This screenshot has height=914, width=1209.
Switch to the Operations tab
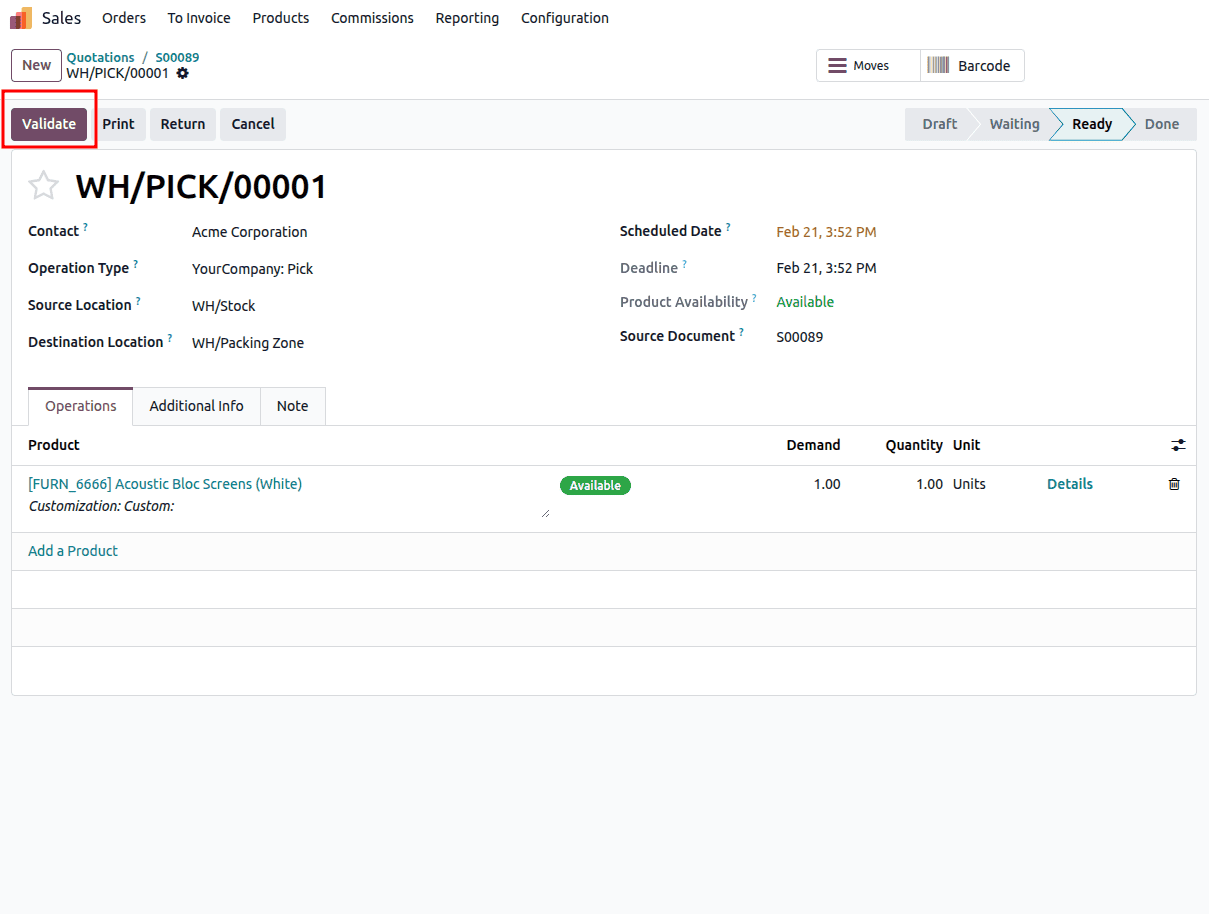81,406
